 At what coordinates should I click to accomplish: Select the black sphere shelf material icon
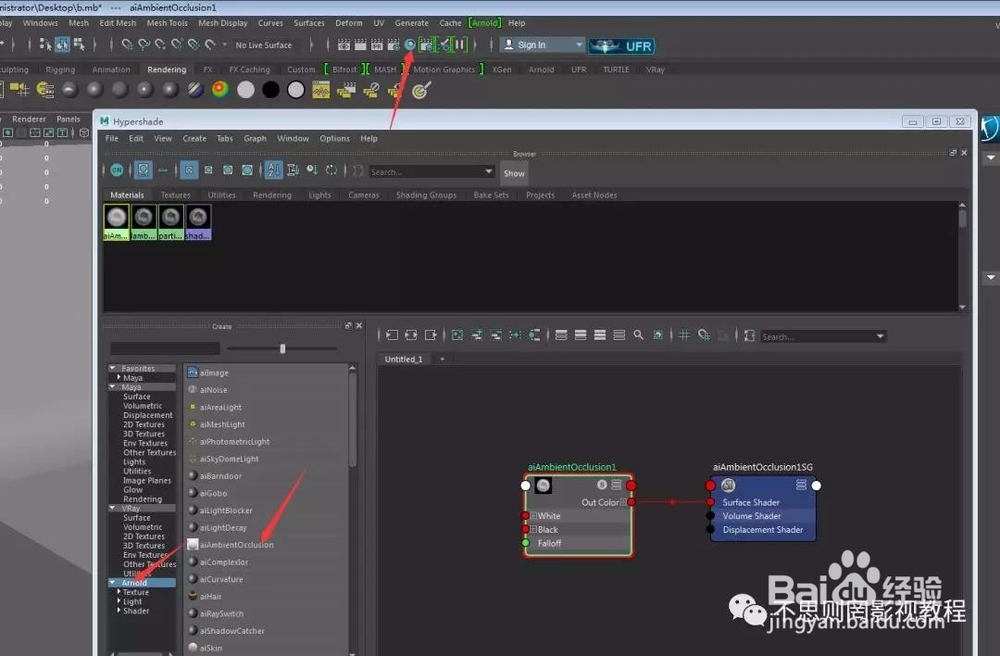[x=270, y=90]
